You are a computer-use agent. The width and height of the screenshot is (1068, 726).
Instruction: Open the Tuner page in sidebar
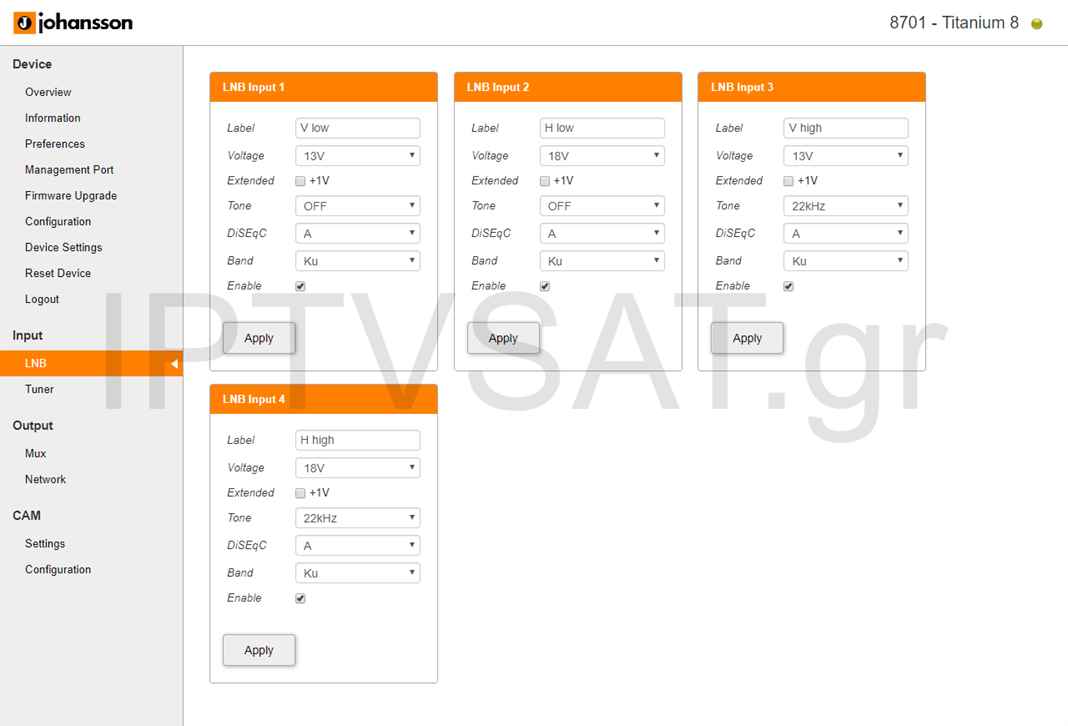coord(40,389)
